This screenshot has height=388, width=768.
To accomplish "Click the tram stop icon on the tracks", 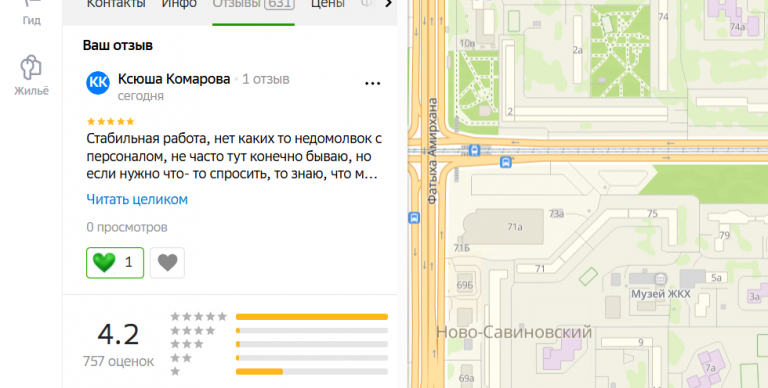I will [474, 150].
